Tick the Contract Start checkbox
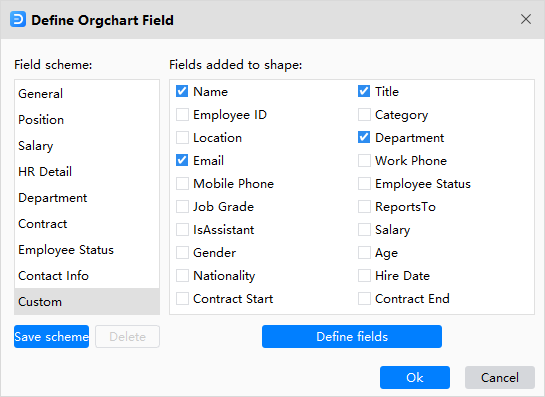 coord(182,298)
